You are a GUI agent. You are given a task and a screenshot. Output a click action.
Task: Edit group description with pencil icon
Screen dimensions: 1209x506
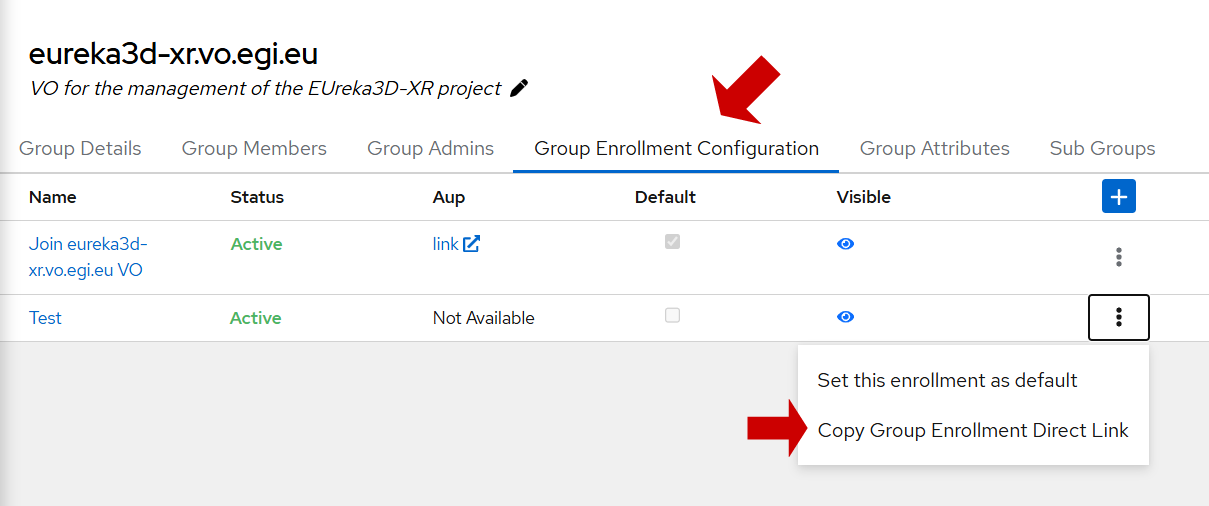click(x=519, y=88)
